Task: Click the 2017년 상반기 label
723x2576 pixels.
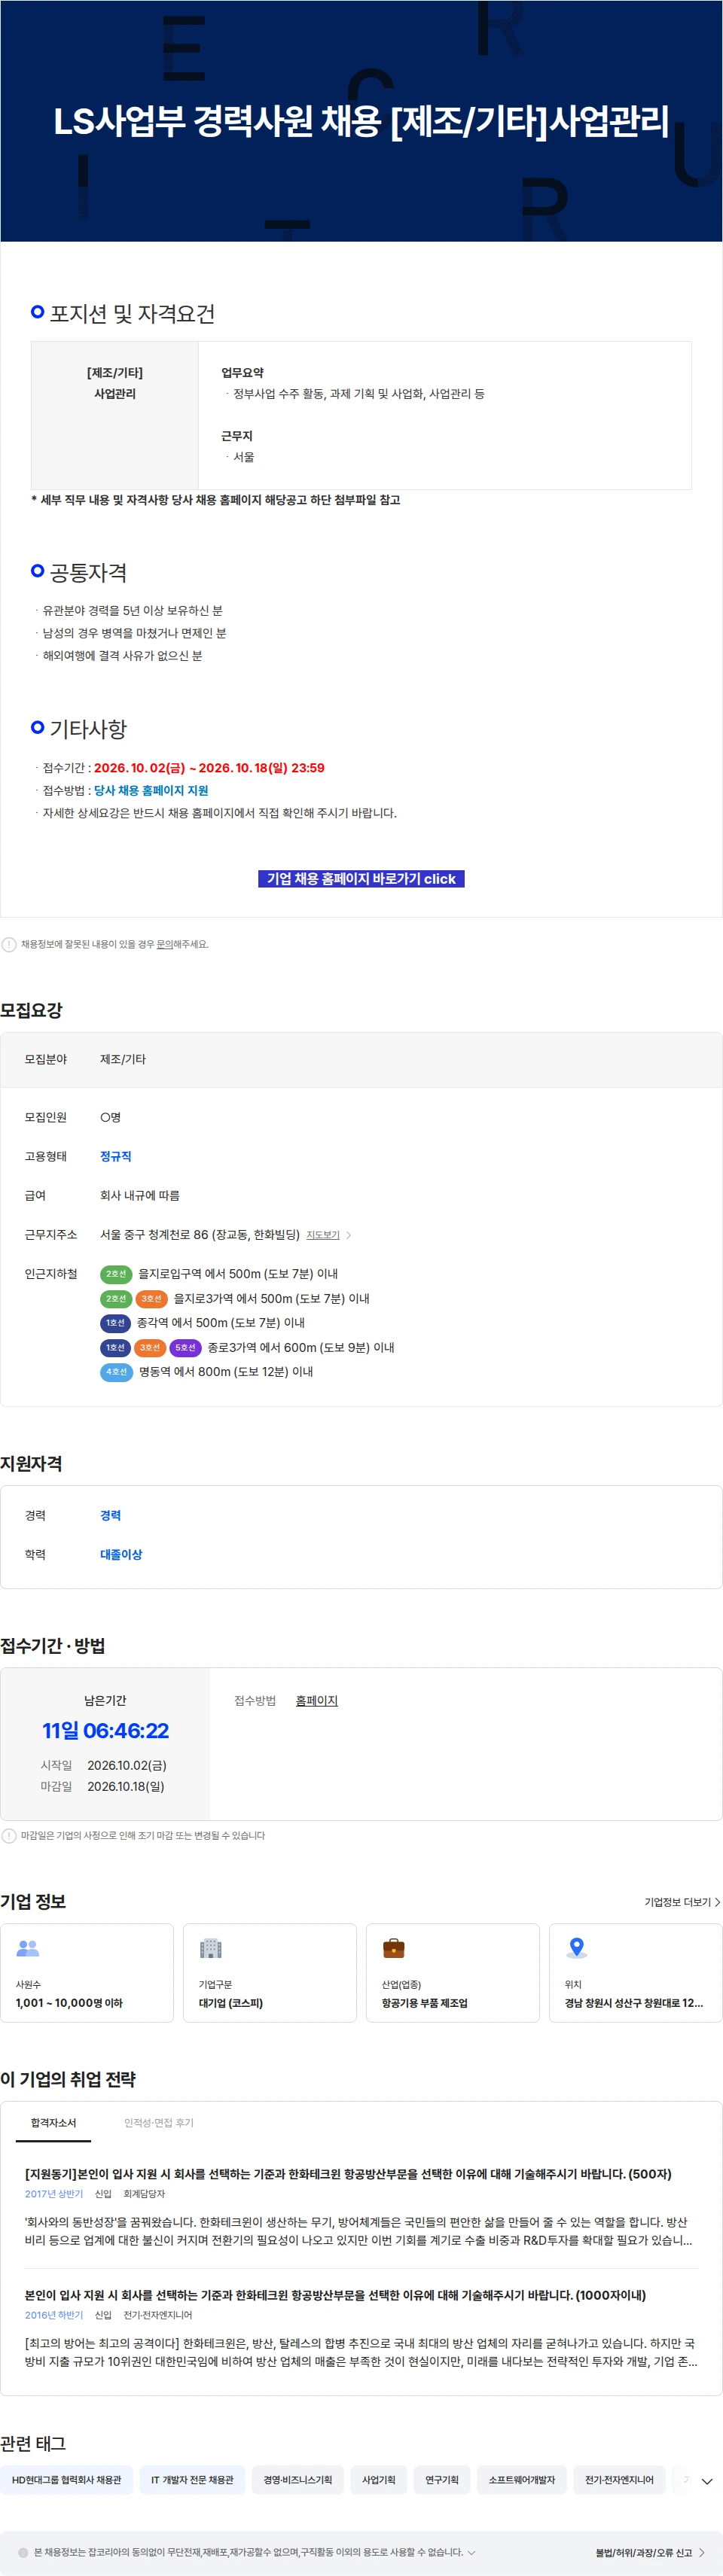Action: point(54,2194)
